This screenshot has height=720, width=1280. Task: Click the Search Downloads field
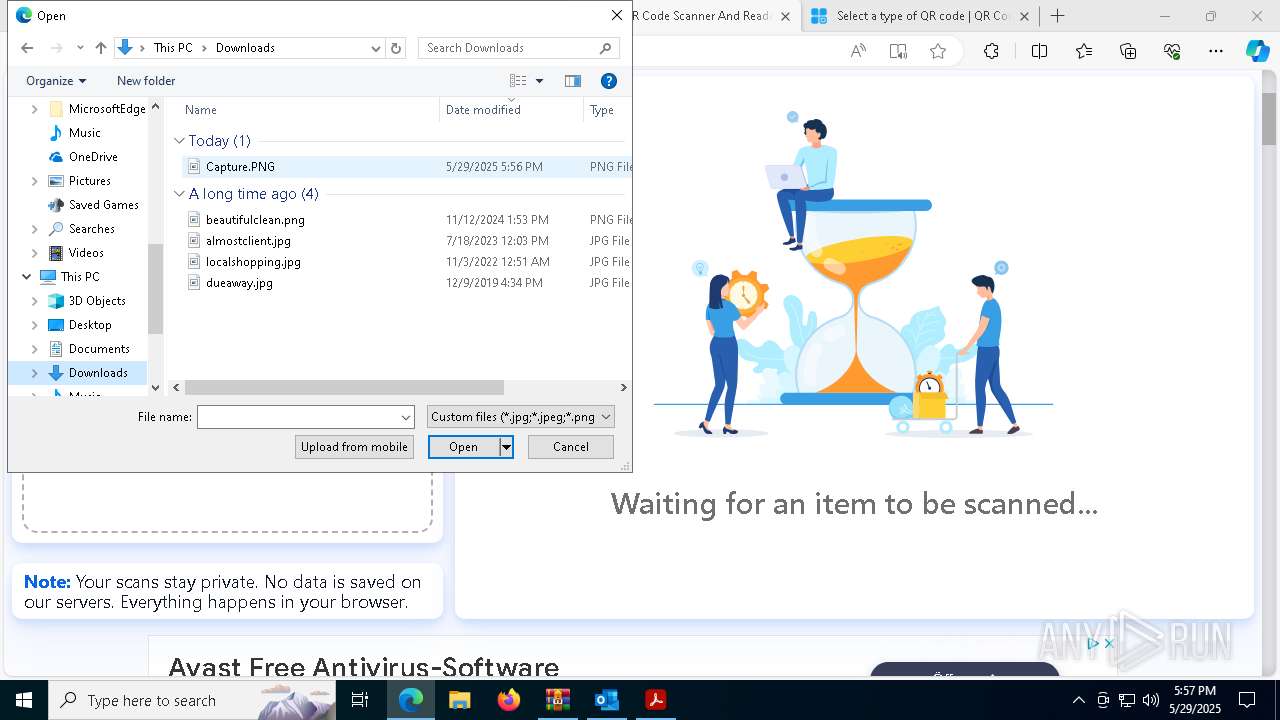[x=519, y=48]
